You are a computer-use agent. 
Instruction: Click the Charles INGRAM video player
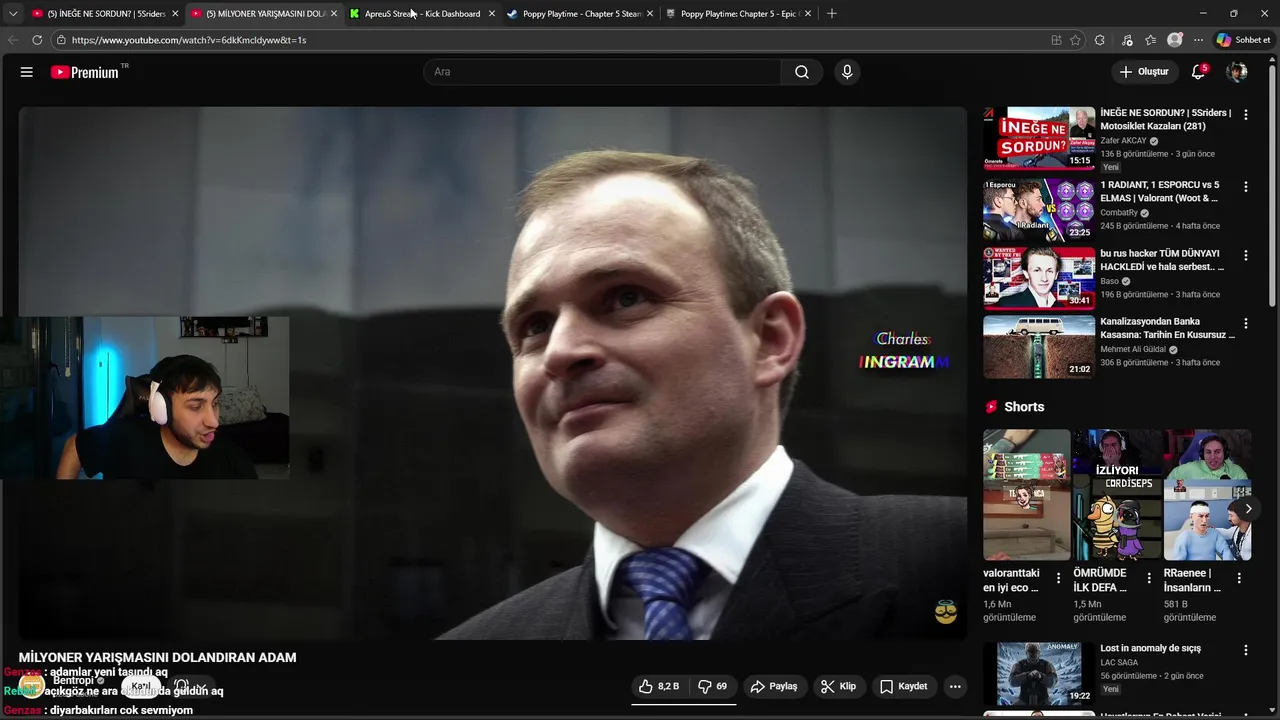point(492,373)
